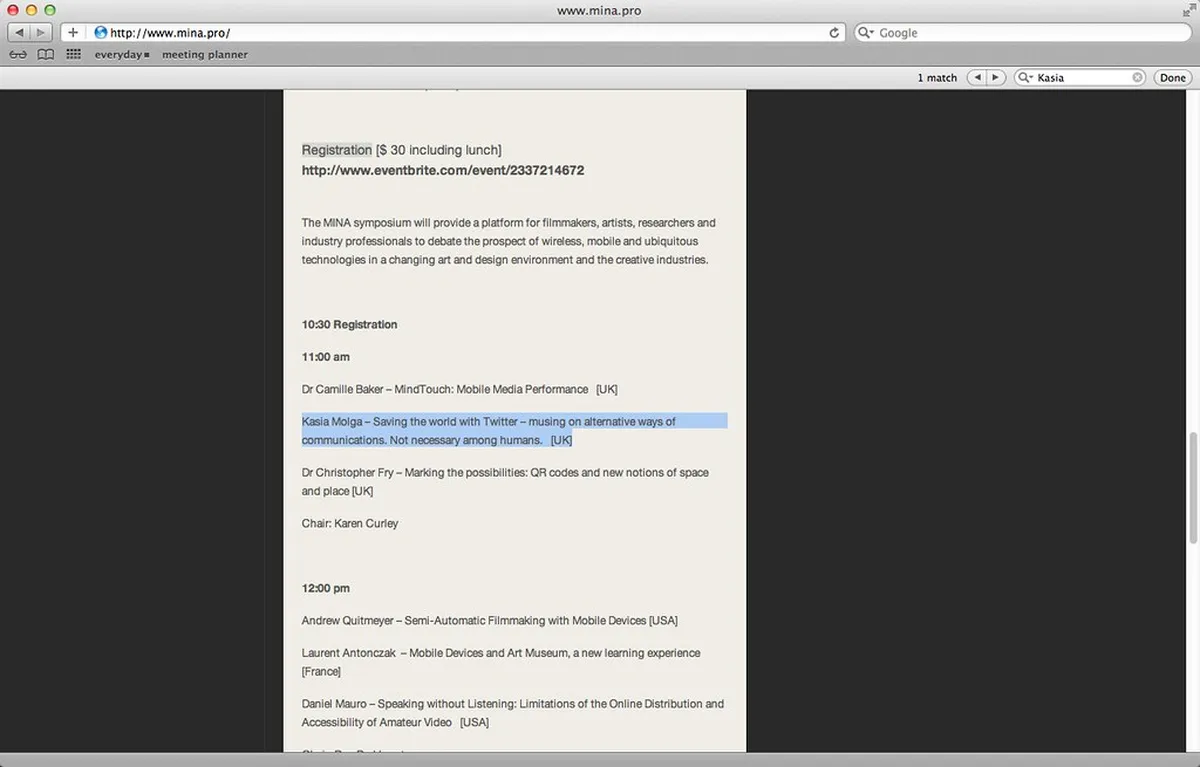Click the site globe icon in address bar

click(101, 33)
